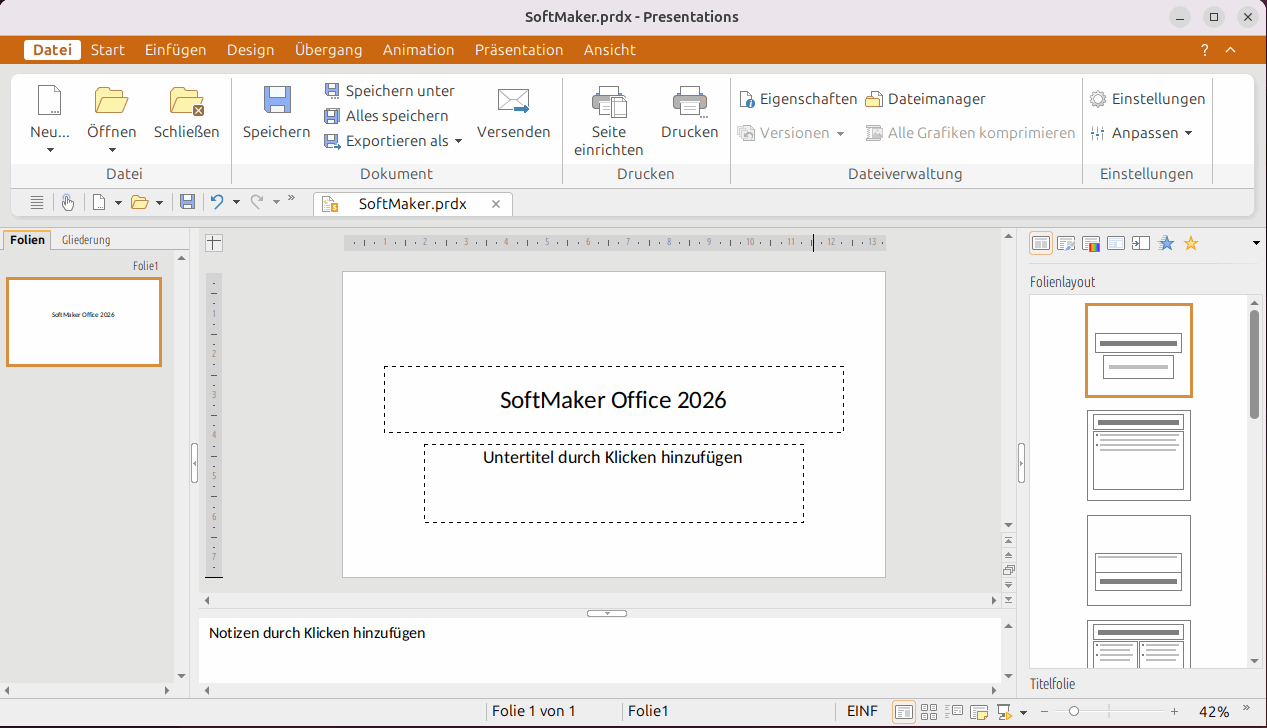This screenshot has width=1267, height=728.
Task: Open the Start ribbon tab
Action: [x=107, y=50]
